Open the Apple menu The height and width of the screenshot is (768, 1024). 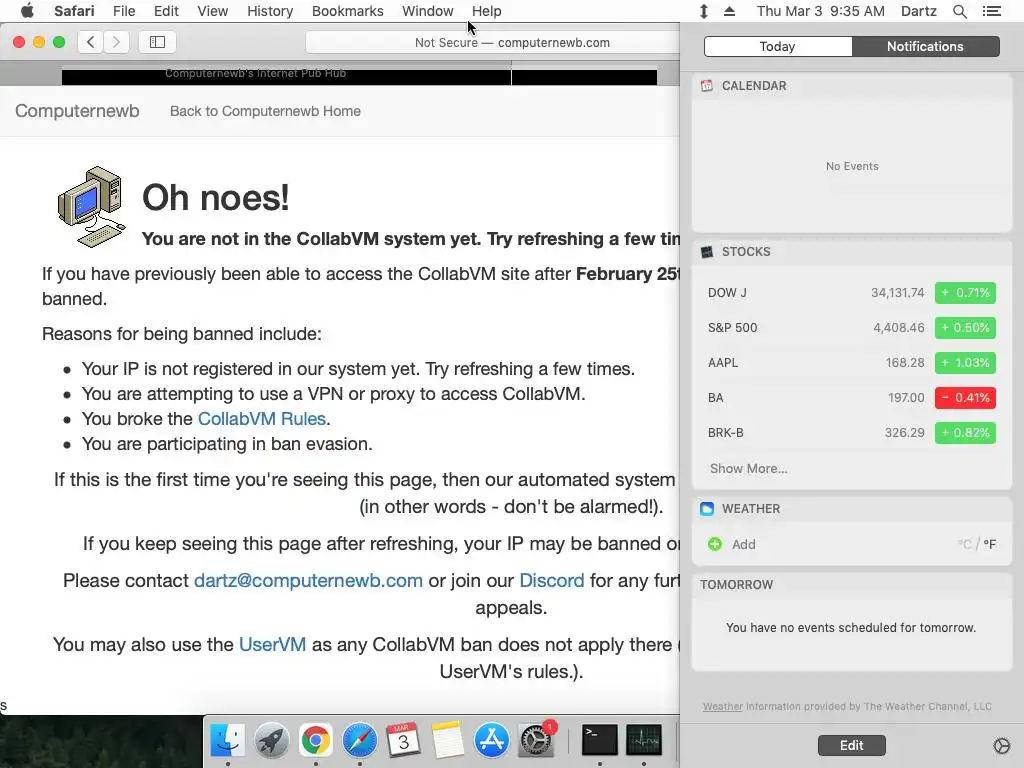point(27,11)
